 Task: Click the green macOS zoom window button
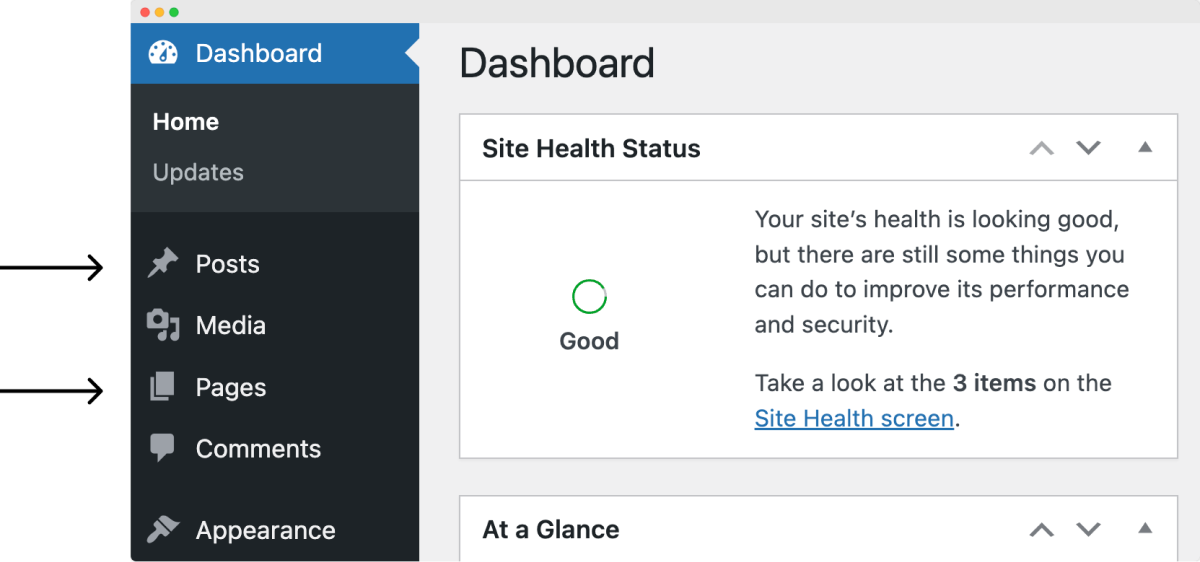[174, 12]
